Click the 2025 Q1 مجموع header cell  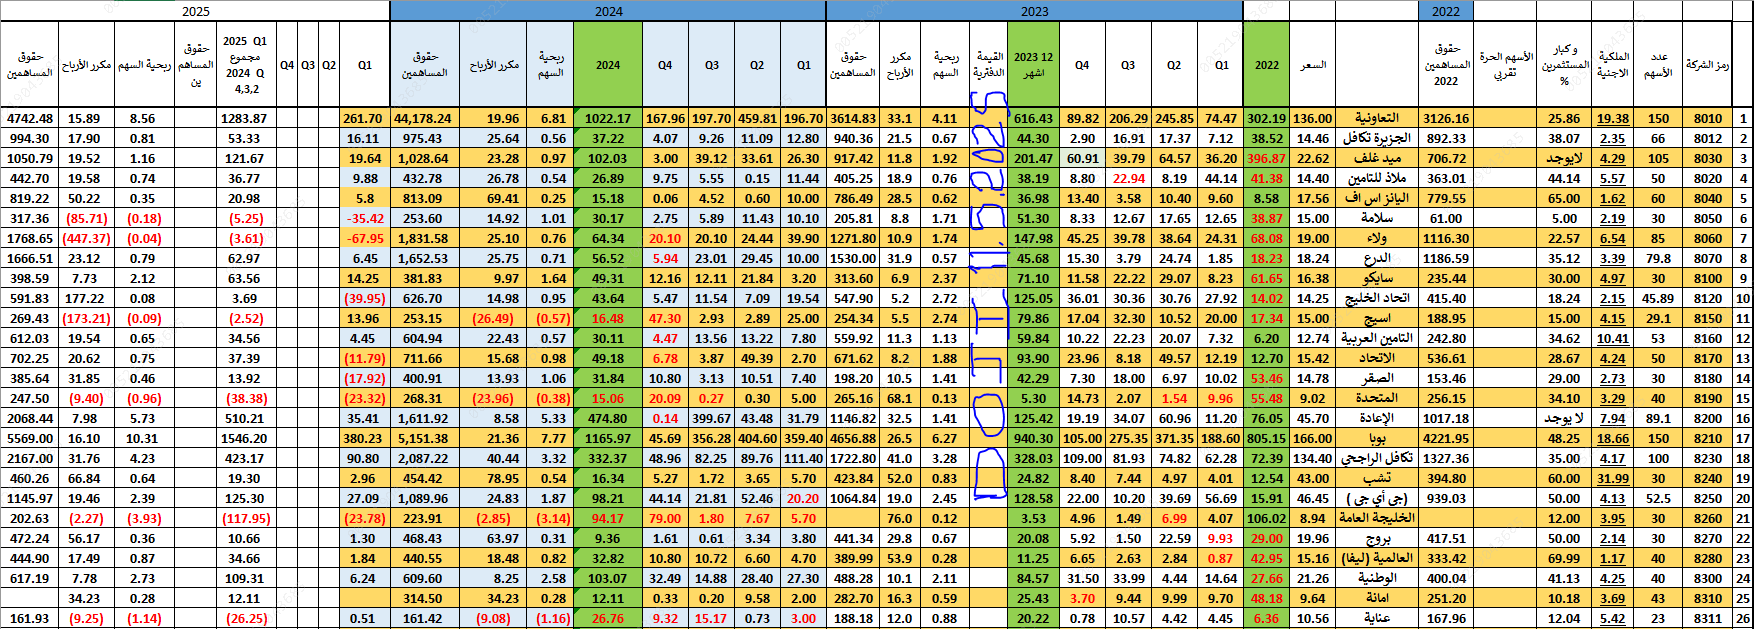(244, 64)
